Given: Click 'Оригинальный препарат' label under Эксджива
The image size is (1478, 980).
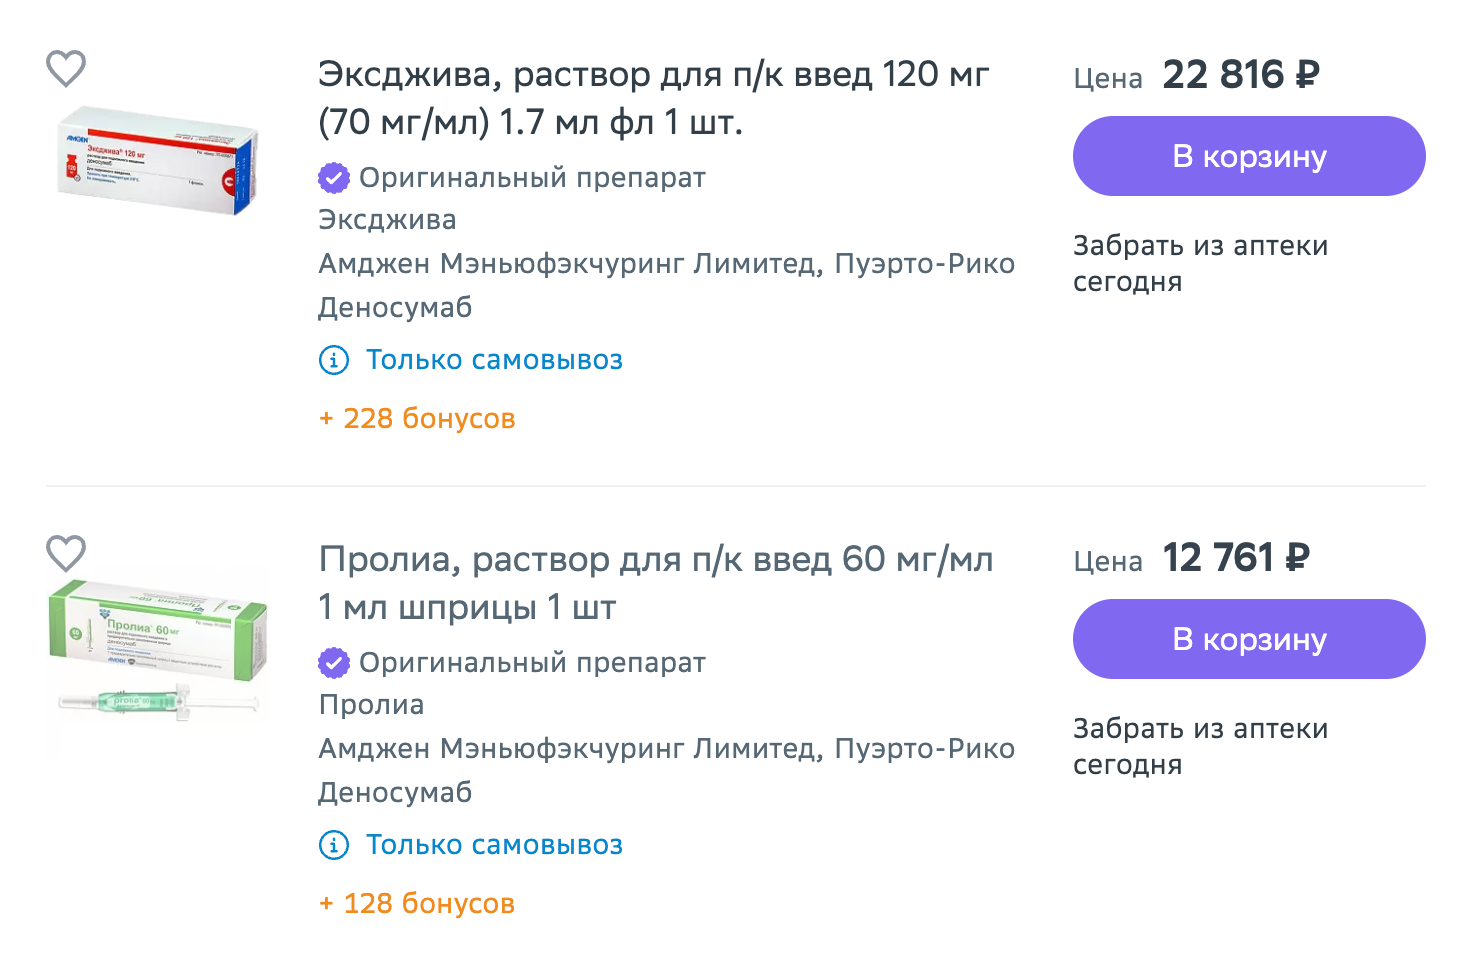Looking at the screenshot, I should coord(532,178).
